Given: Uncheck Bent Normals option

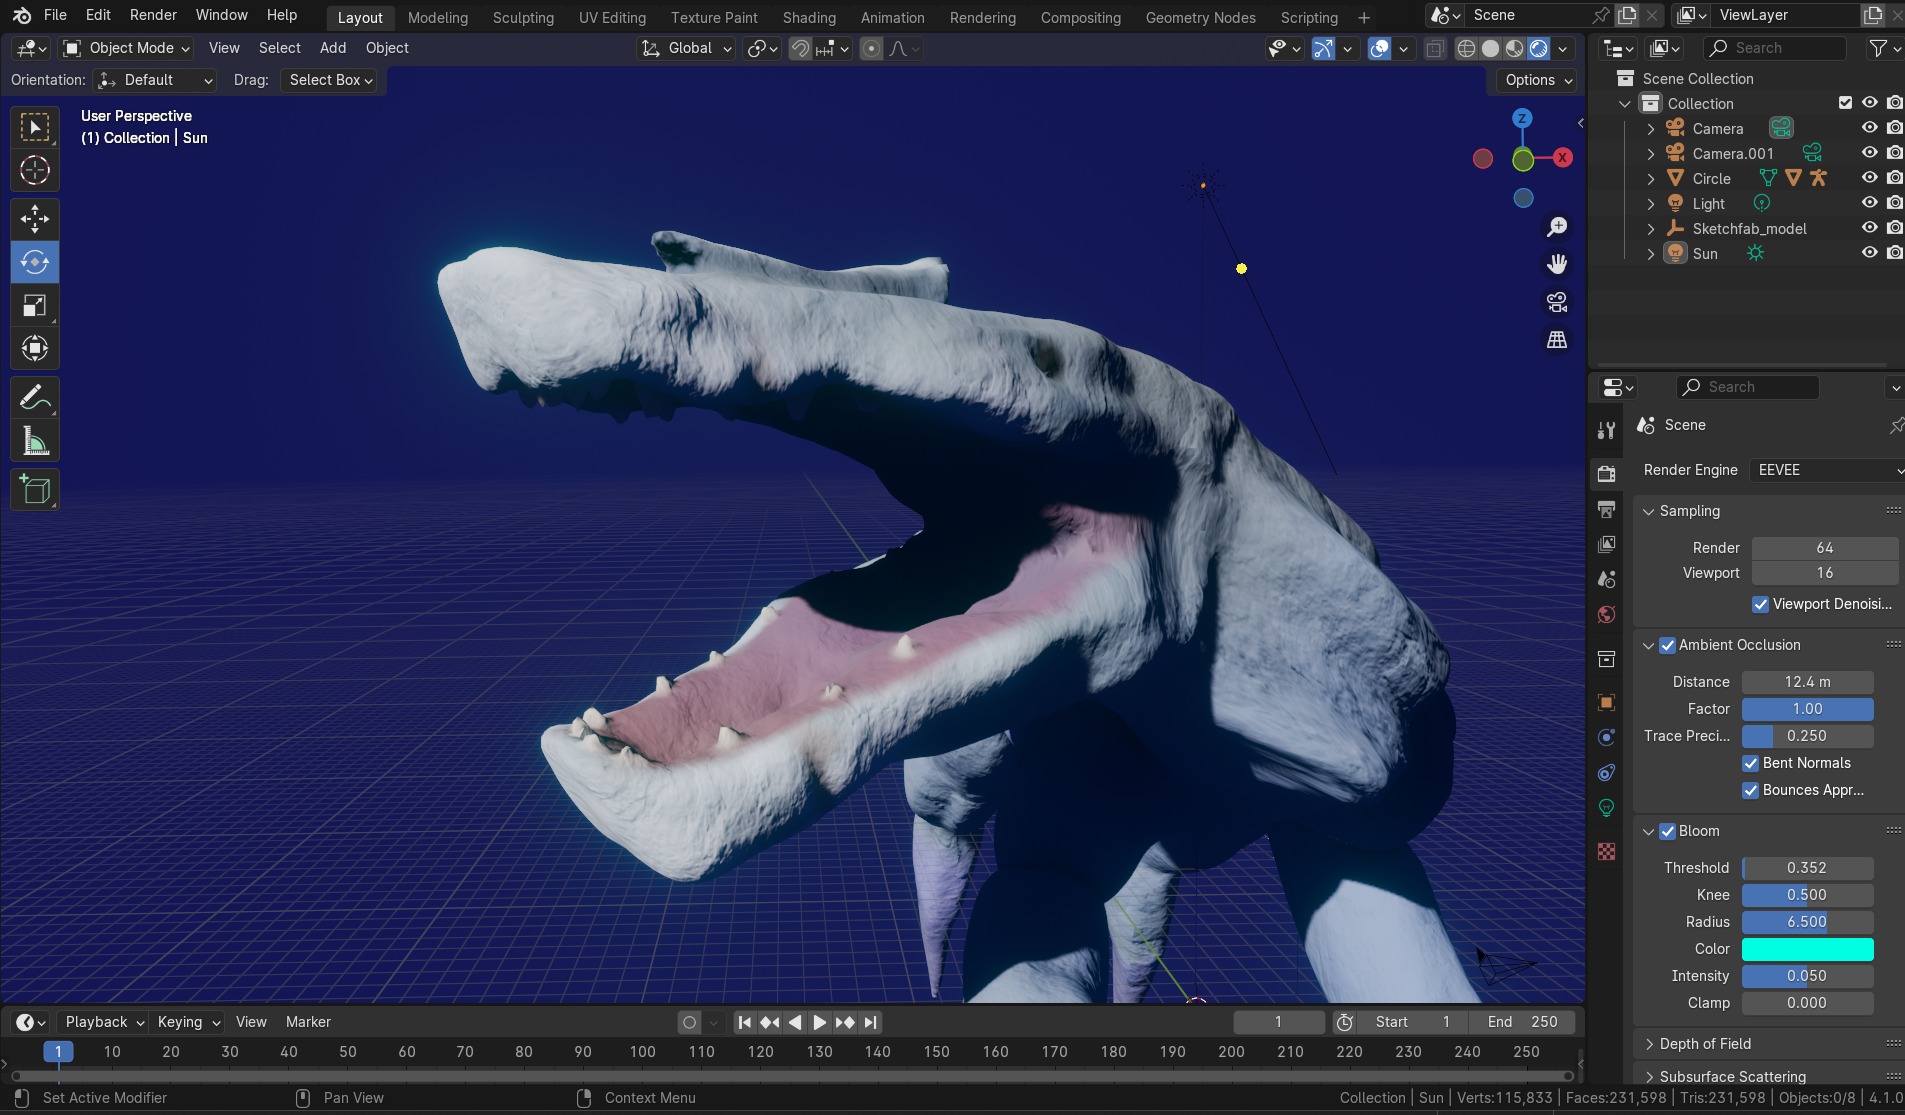Looking at the screenshot, I should pos(1750,763).
